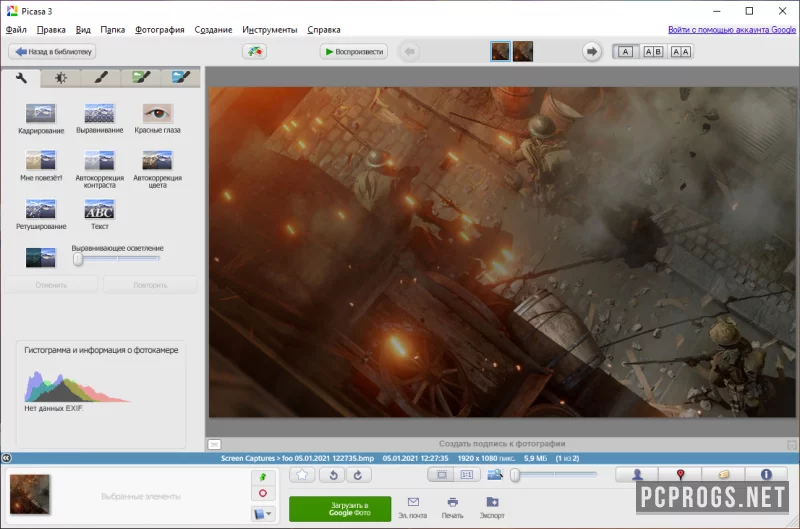Click the photo tray thumbnail
Screen dimensions: 800x529
30,494
